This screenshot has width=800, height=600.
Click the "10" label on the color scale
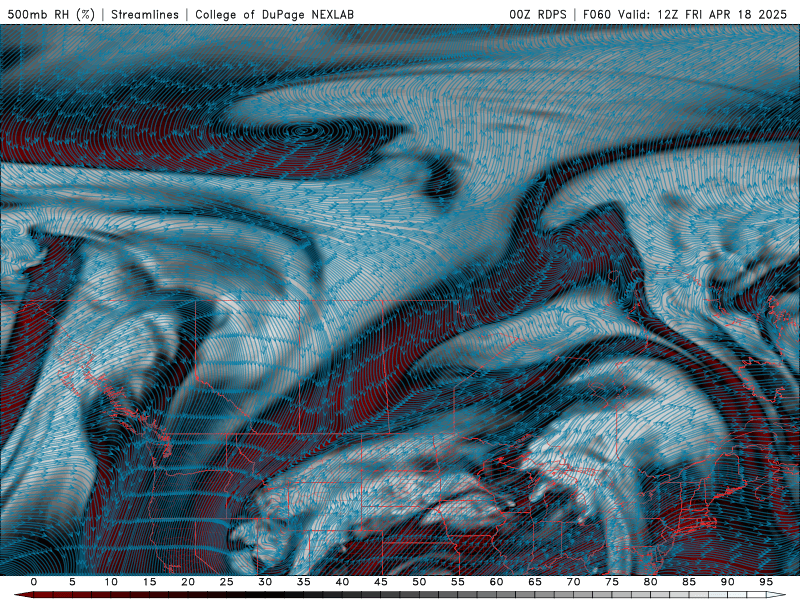pyautogui.click(x=111, y=582)
